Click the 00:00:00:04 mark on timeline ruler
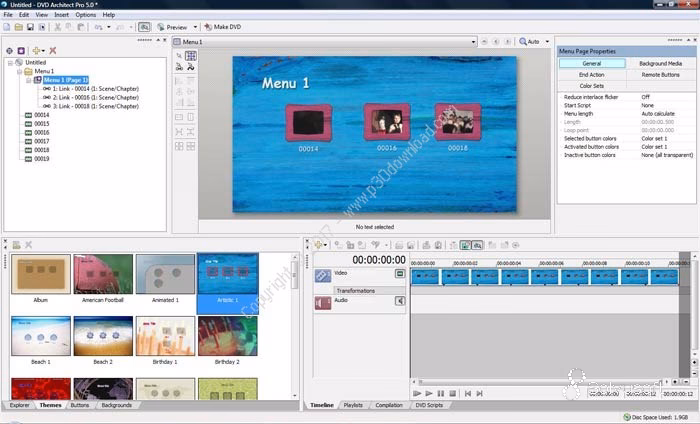 [x=509, y=264]
